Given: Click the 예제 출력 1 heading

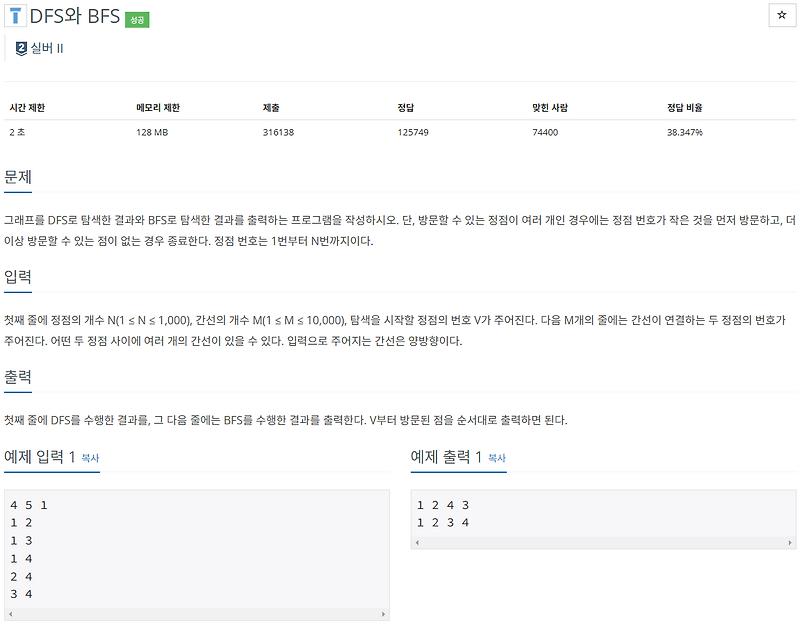Looking at the screenshot, I should click(x=446, y=454).
